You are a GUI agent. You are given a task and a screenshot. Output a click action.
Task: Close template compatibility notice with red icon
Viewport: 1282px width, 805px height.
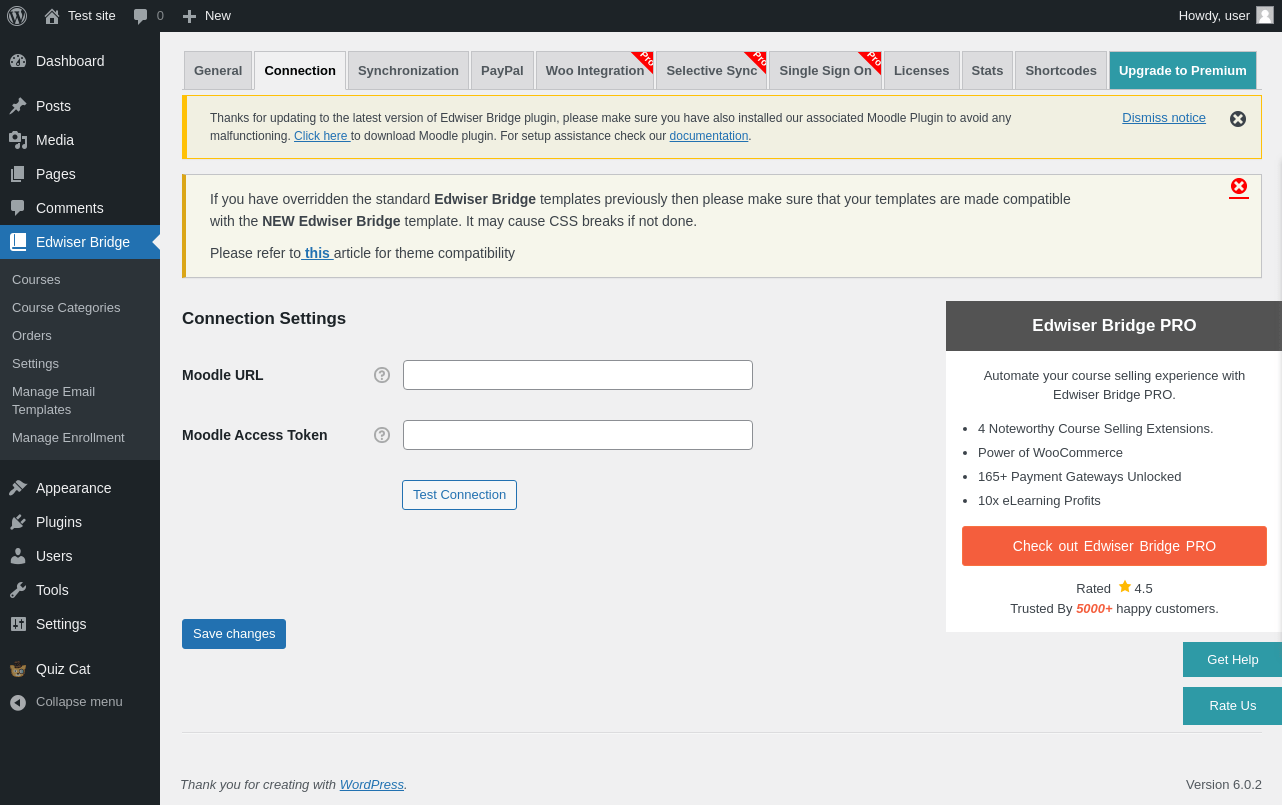[1239, 186]
